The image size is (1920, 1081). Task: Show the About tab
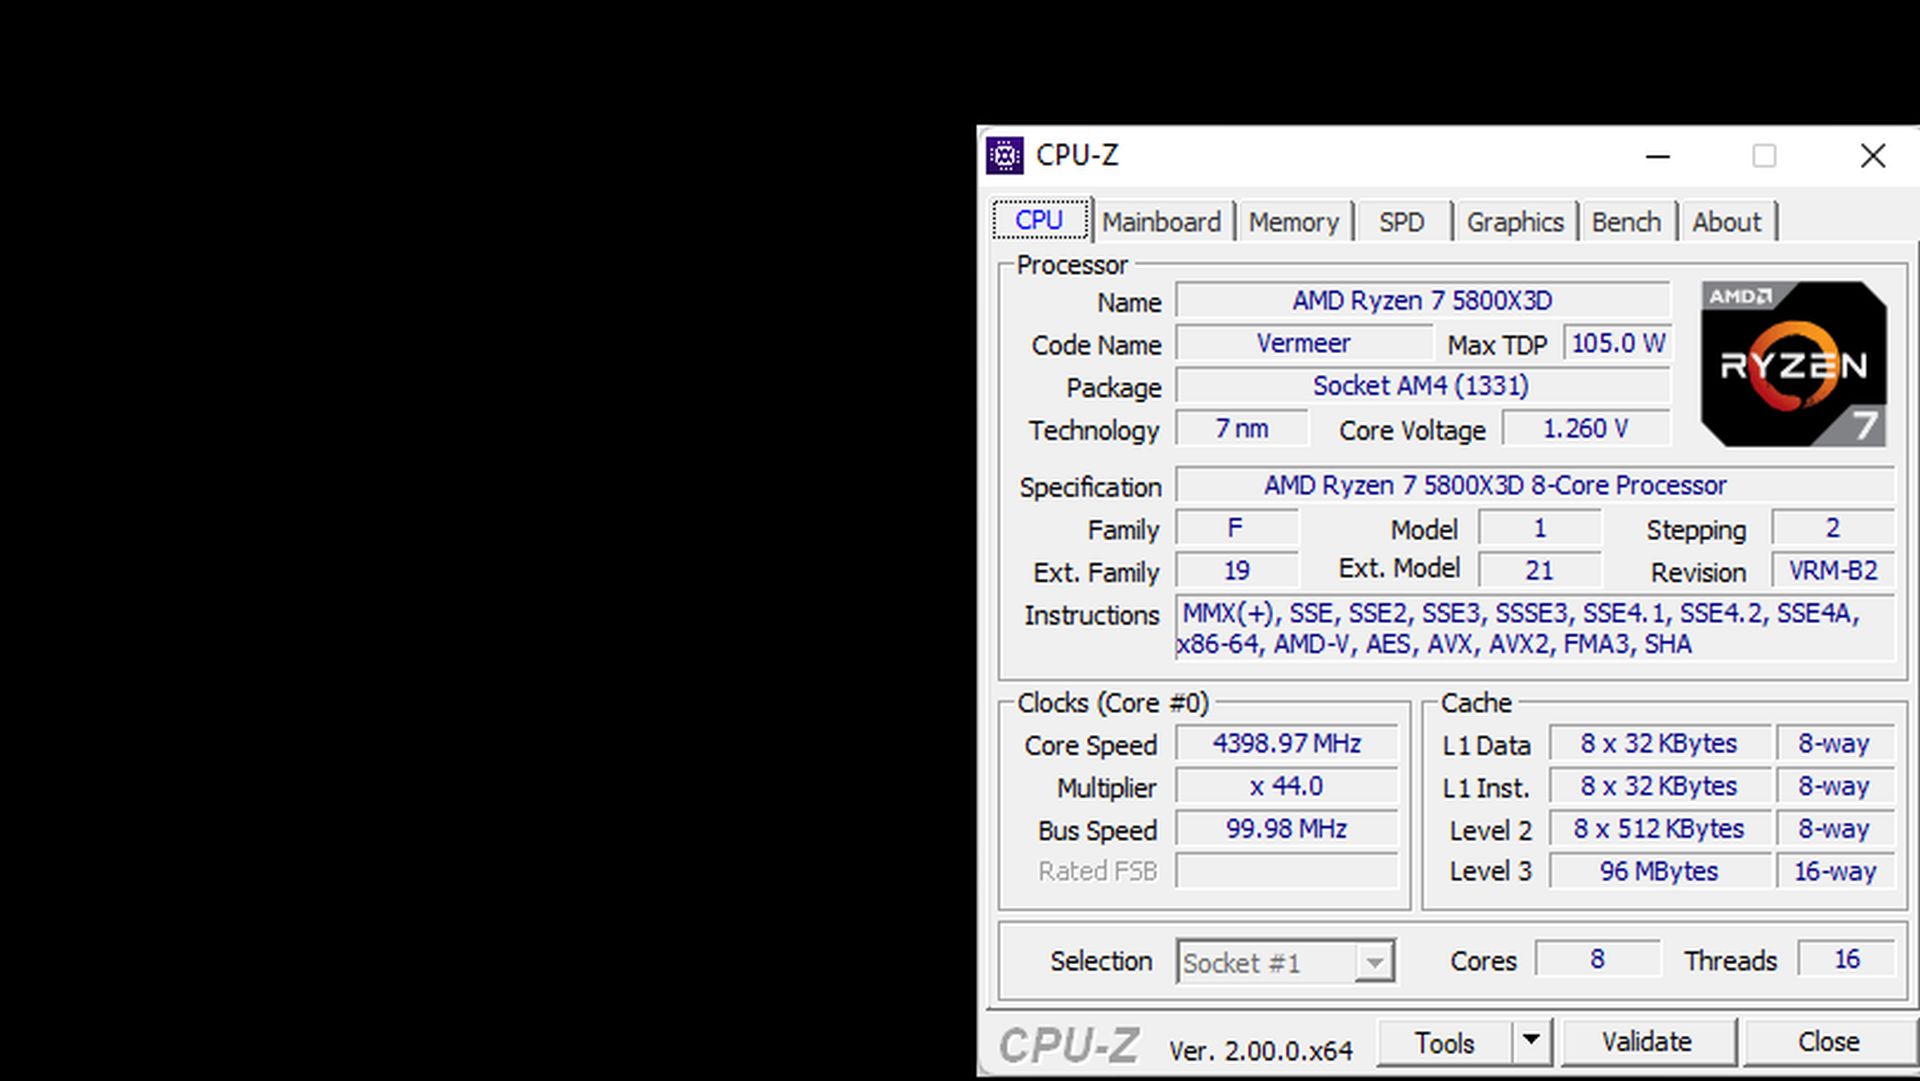1728,221
